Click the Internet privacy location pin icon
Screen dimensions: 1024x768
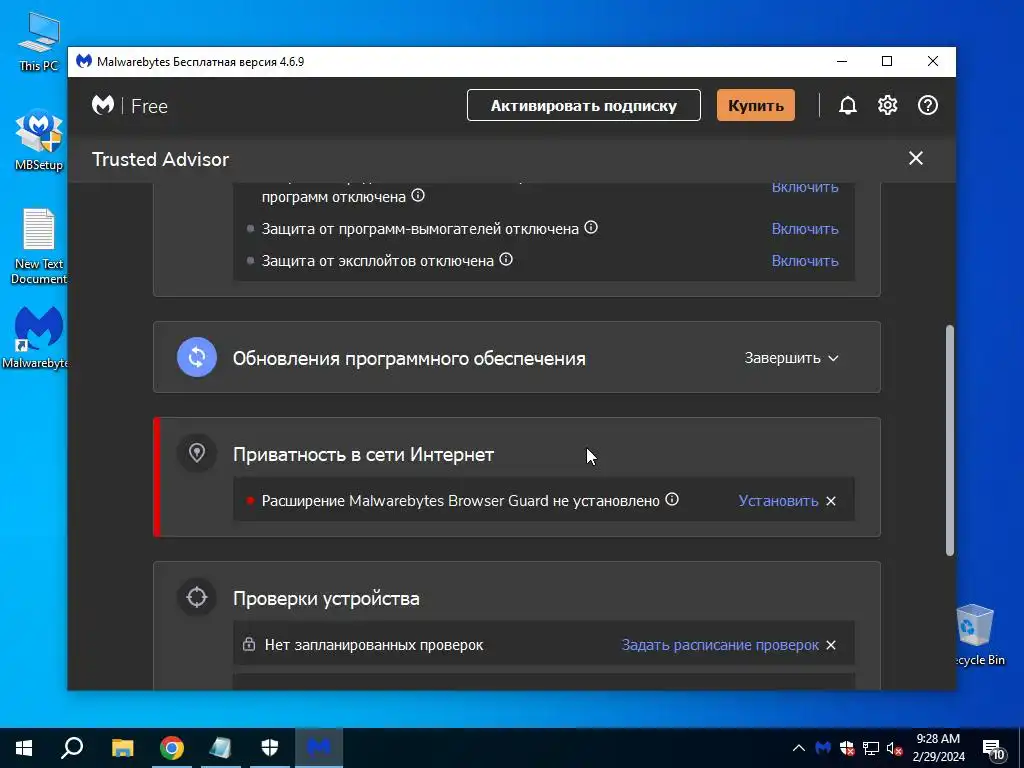[197, 453]
